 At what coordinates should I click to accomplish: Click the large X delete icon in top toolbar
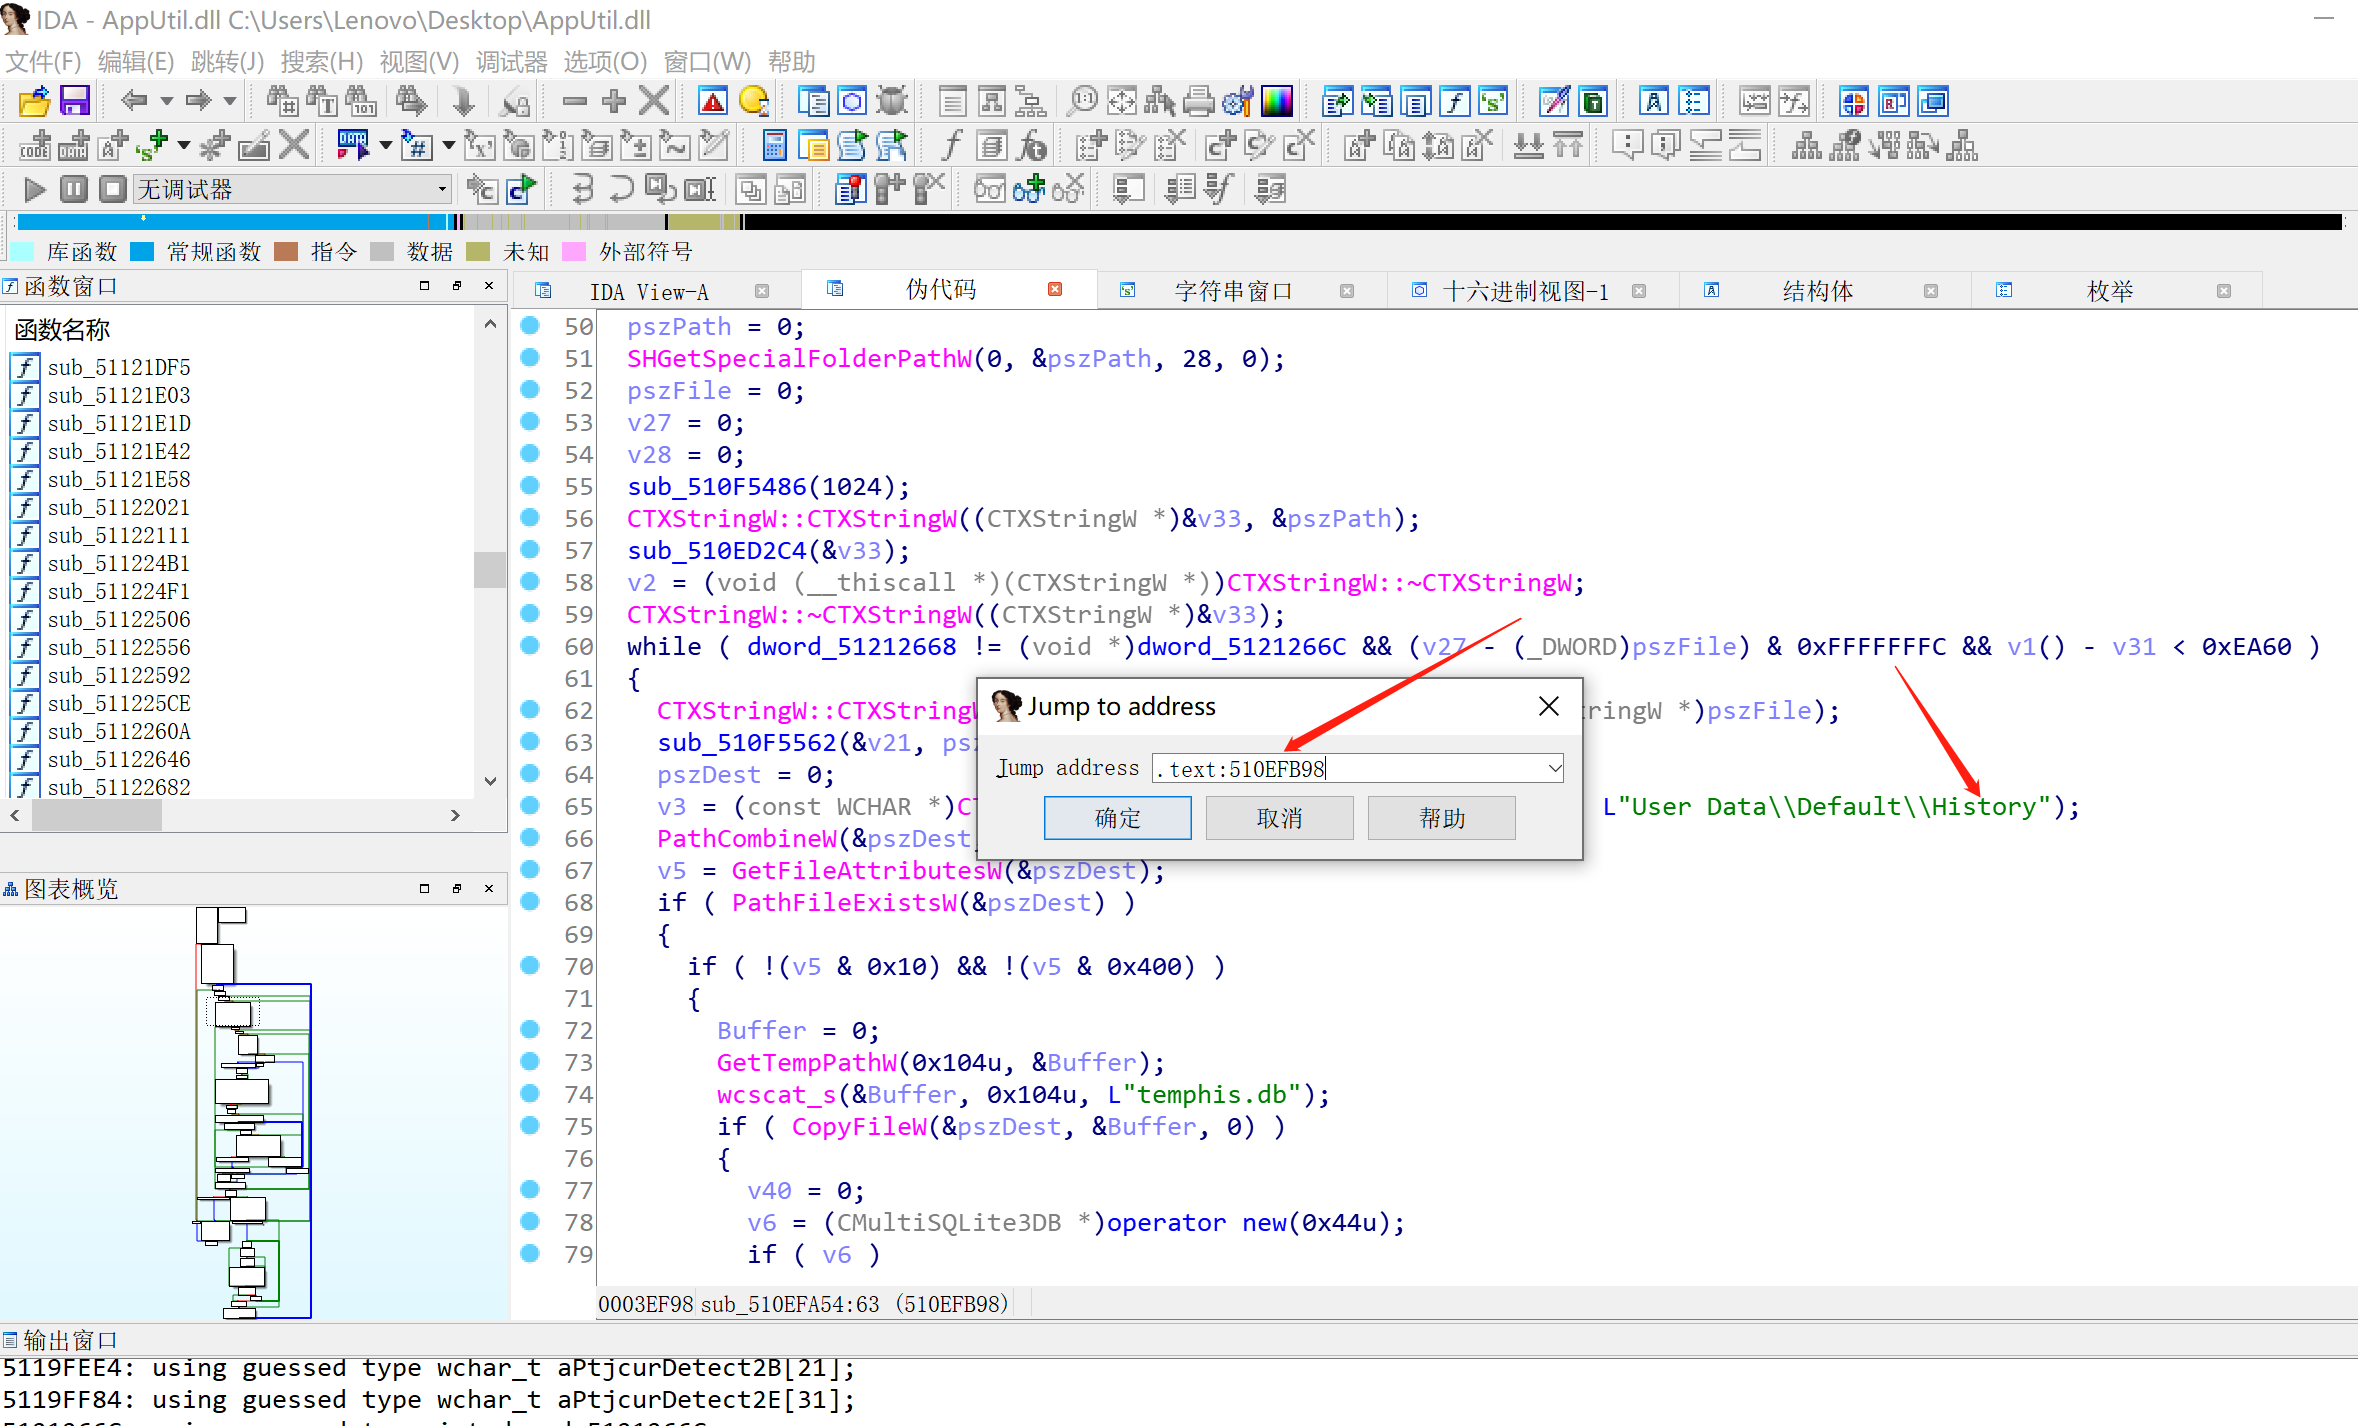pyautogui.click(x=654, y=101)
